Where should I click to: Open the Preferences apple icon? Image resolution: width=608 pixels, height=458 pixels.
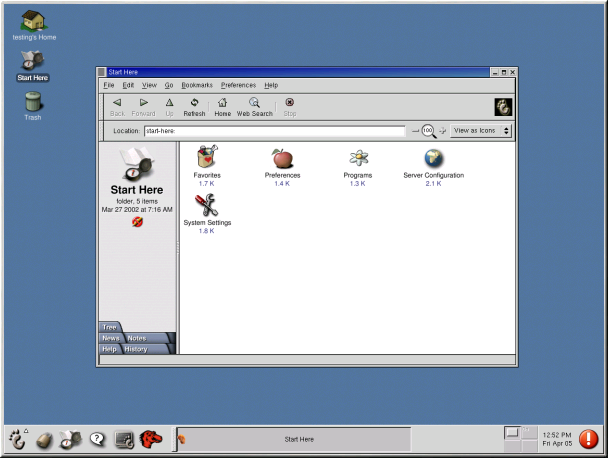282,158
